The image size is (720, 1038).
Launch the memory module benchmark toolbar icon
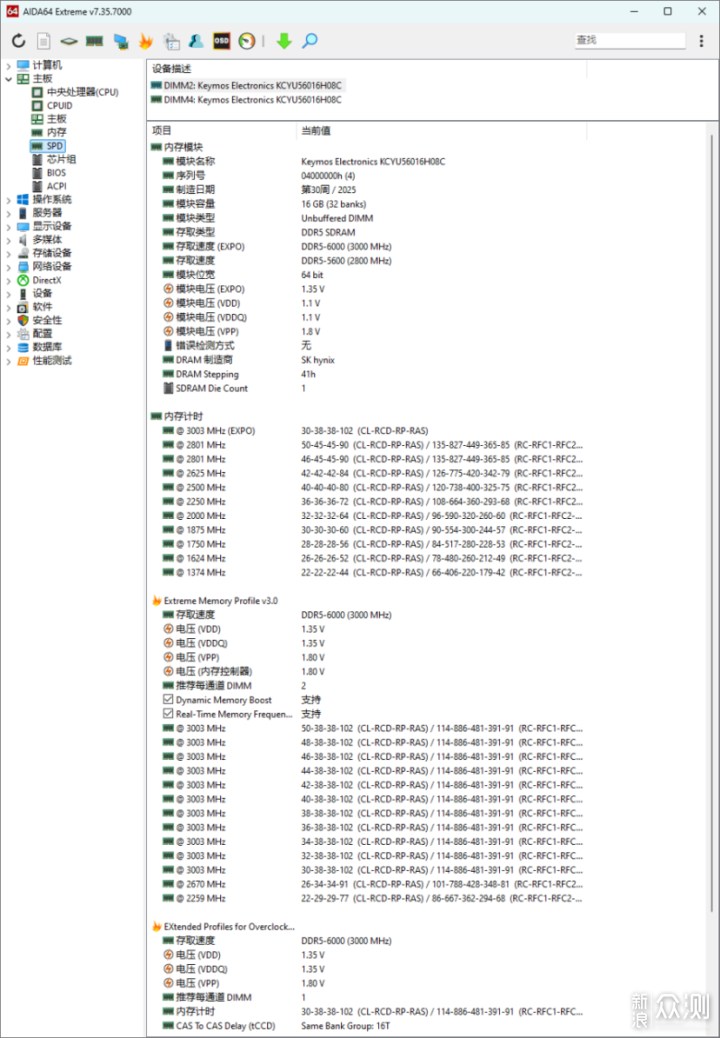[95, 41]
